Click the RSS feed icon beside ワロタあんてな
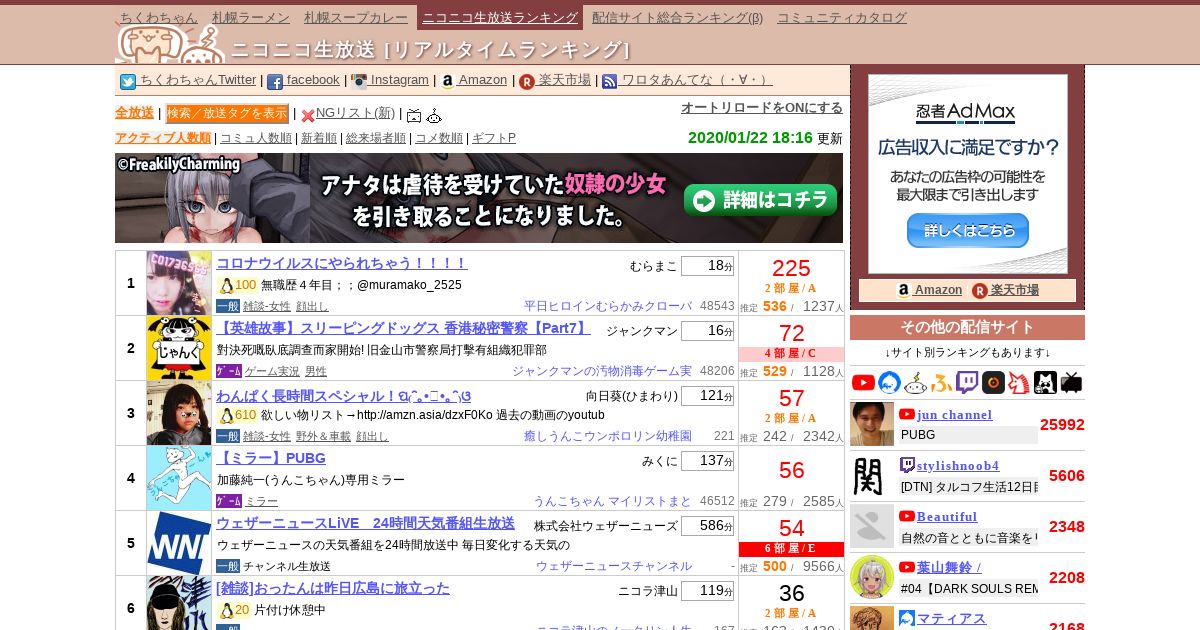Image resolution: width=1200 pixels, height=630 pixels. [610, 82]
